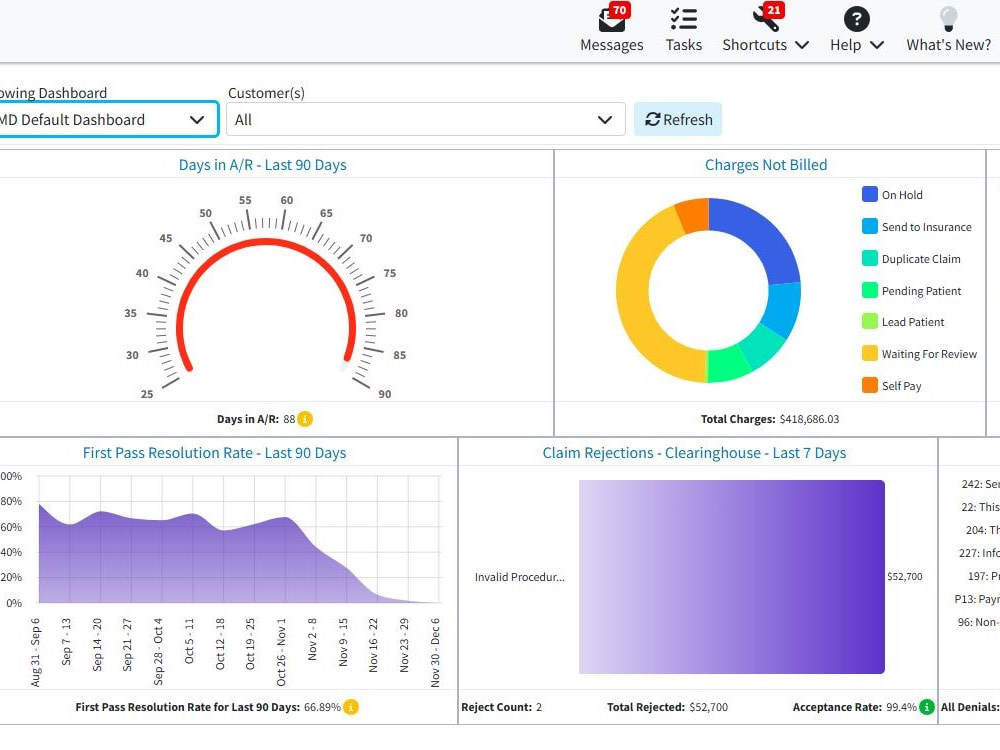Toggle Send to Insurance legend swatch
This screenshot has height=750, width=1000.
point(869,226)
